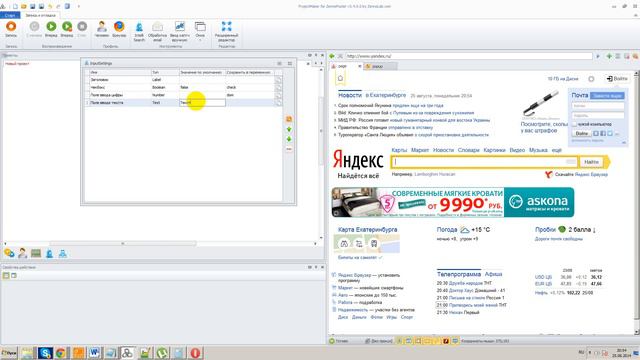
Task: Open the 'Маркет' link above search
Action: [420, 150]
